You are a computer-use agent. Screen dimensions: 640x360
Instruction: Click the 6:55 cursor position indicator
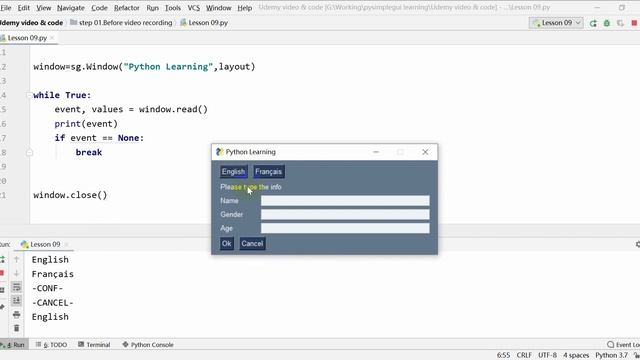coord(503,355)
